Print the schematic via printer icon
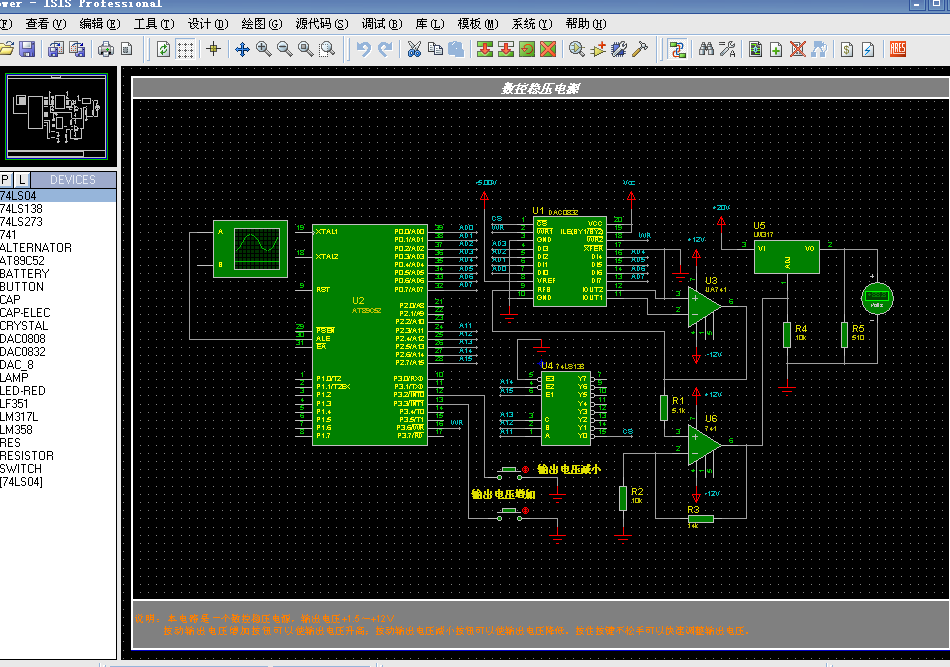The width and height of the screenshot is (950, 667). click(x=106, y=49)
